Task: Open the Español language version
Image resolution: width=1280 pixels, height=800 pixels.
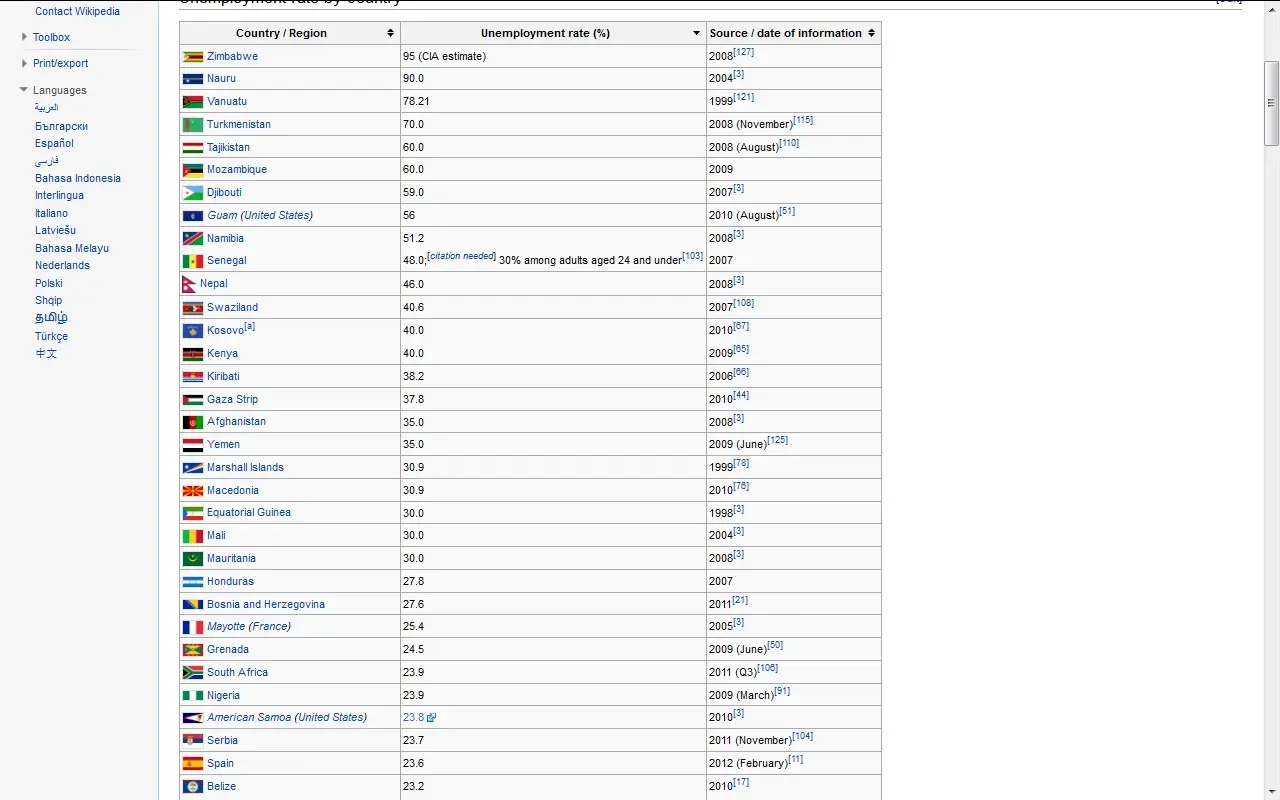Action: 54,143
